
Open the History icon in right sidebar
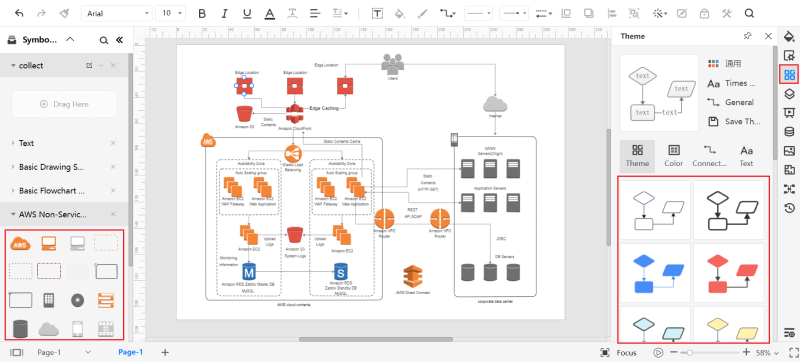(x=789, y=208)
